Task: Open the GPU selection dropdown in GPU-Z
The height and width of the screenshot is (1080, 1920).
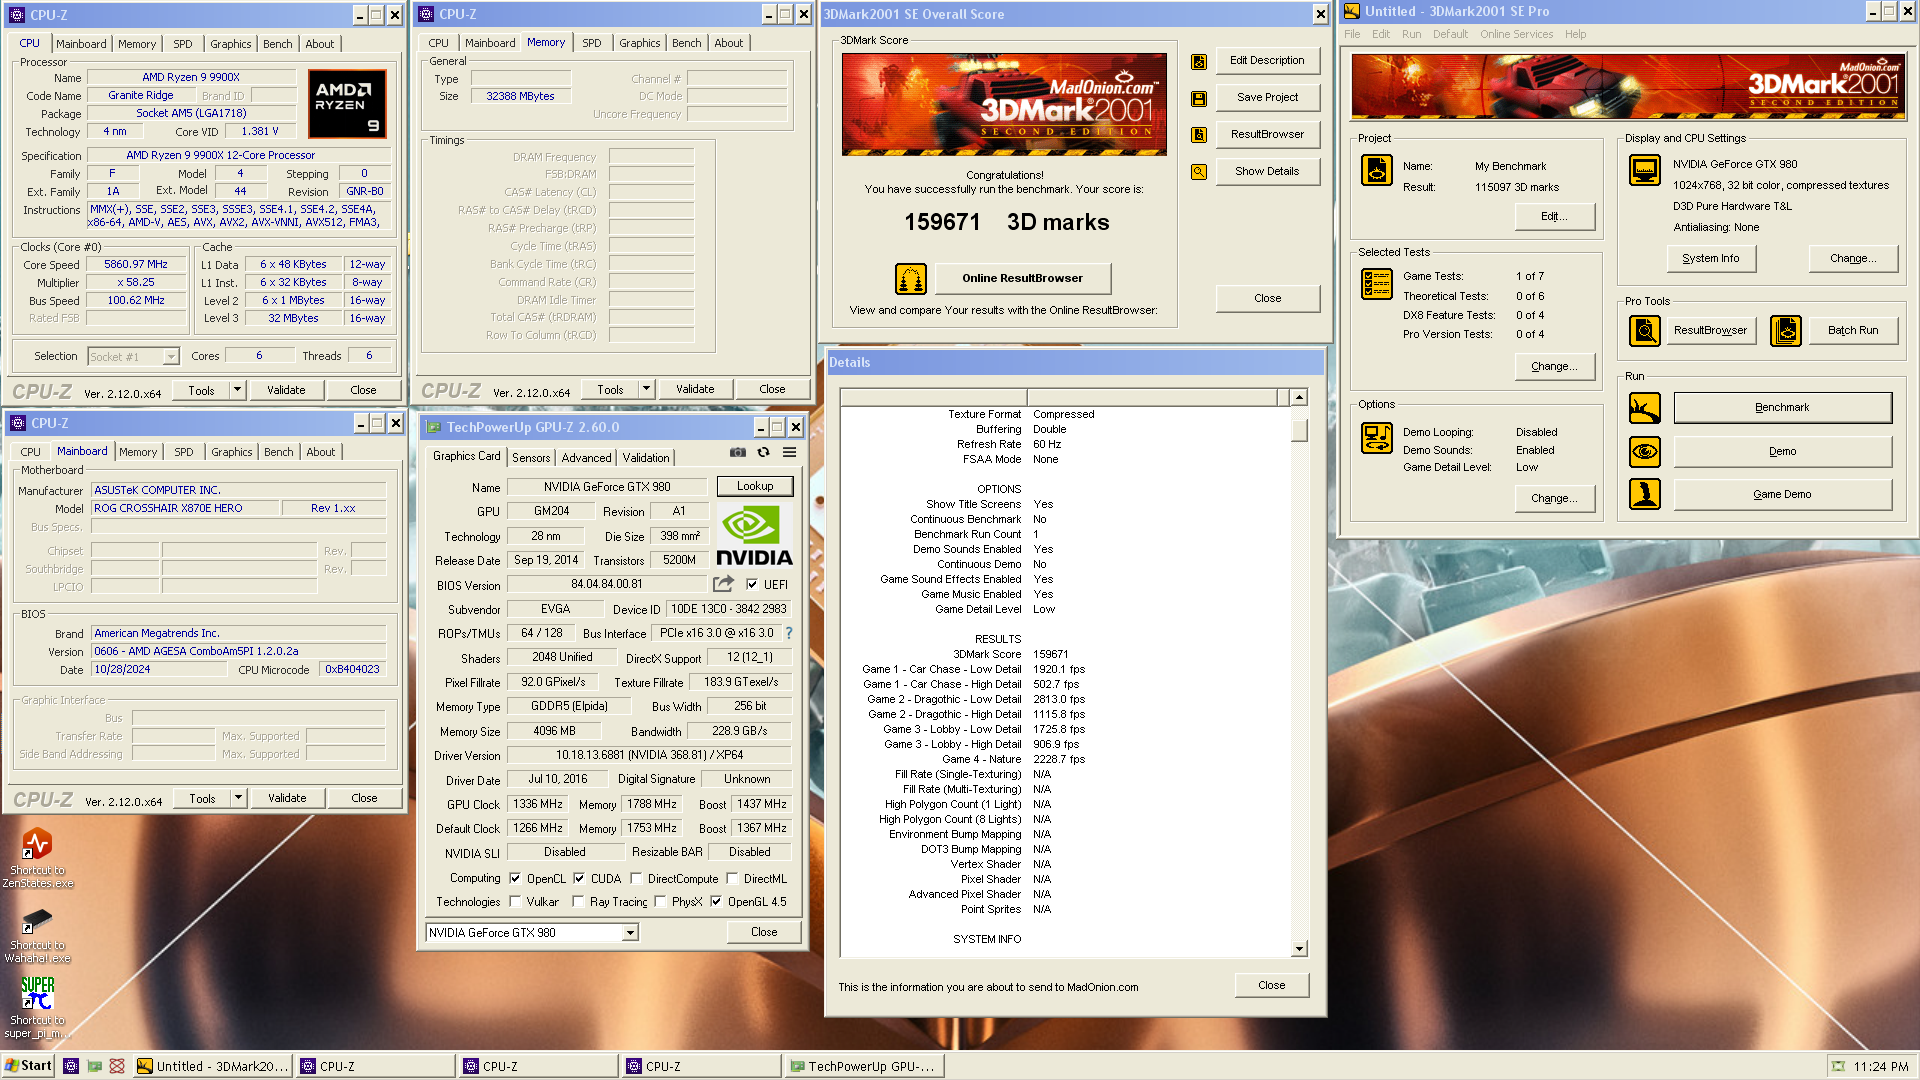Action: [x=630, y=933]
